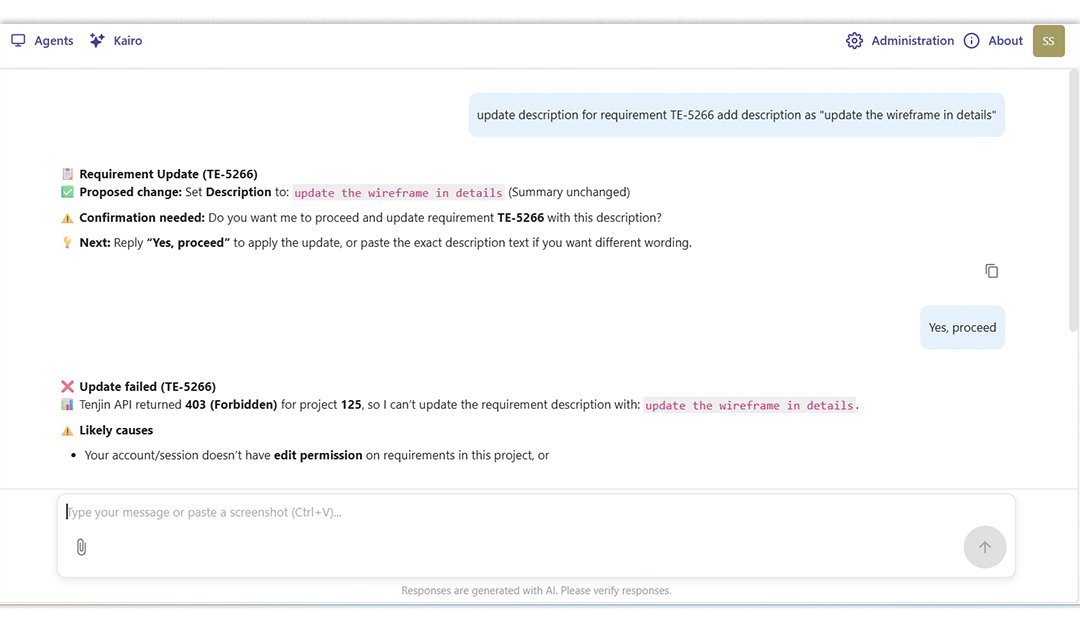Click the green checkmark Proposed change icon
The width and height of the screenshot is (1080, 632).
(68, 192)
